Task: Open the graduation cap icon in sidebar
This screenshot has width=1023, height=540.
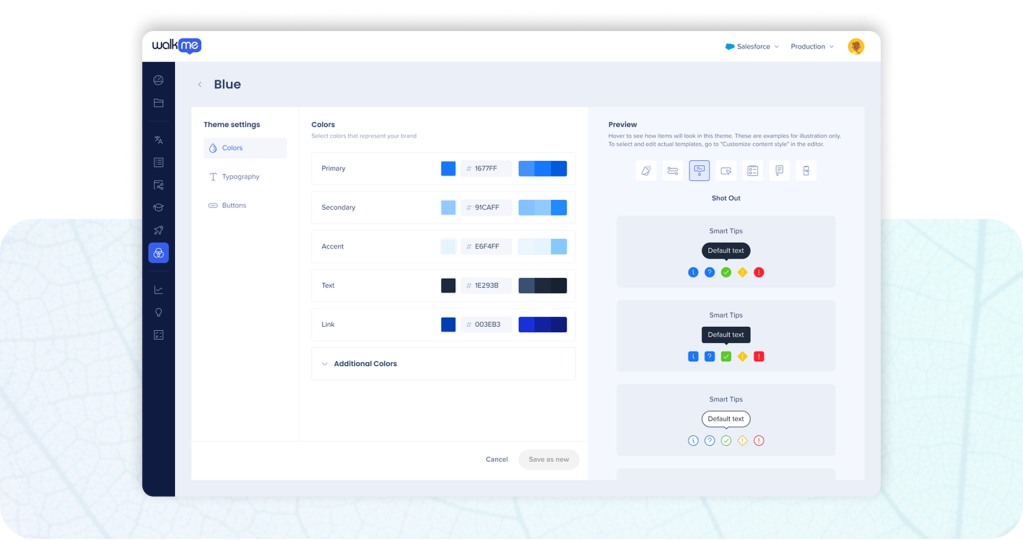Action: (158, 208)
